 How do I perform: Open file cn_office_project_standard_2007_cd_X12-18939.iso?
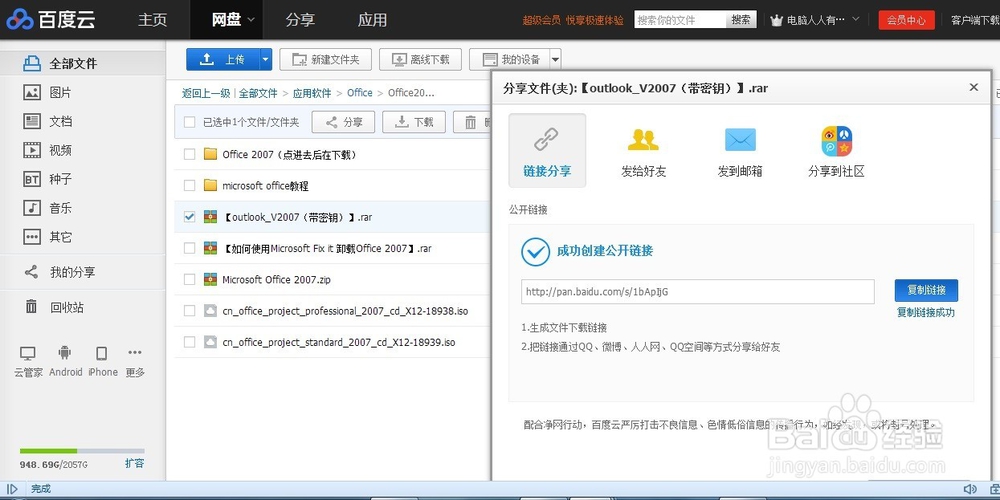point(339,342)
